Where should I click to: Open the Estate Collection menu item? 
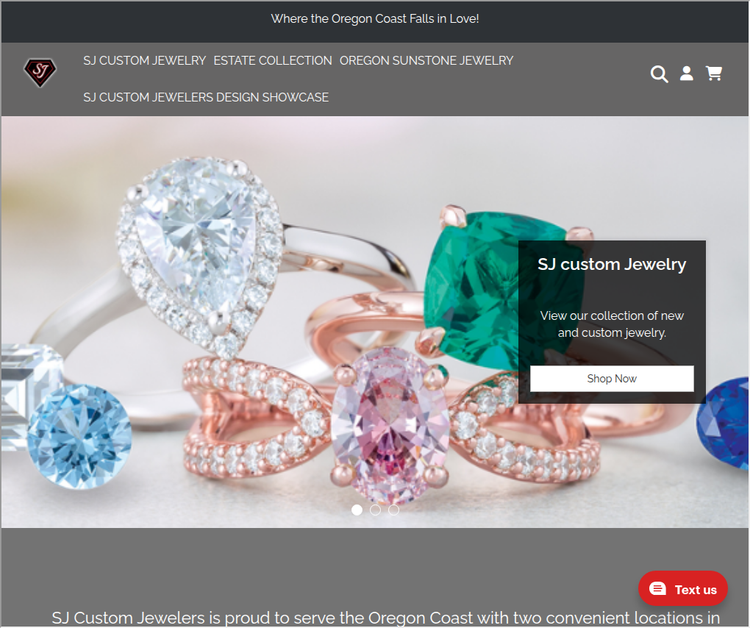[x=273, y=61]
